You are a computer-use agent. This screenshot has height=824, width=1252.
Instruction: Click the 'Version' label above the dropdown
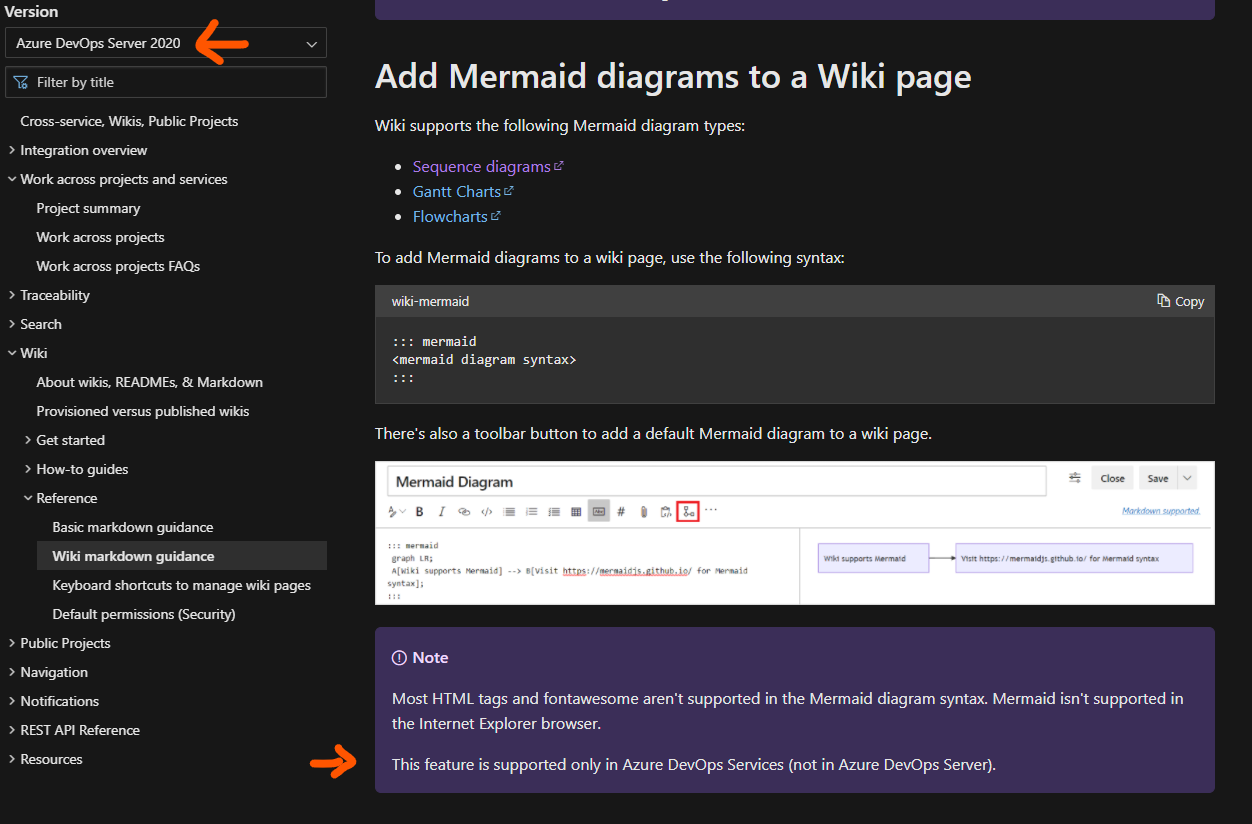[32, 12]
